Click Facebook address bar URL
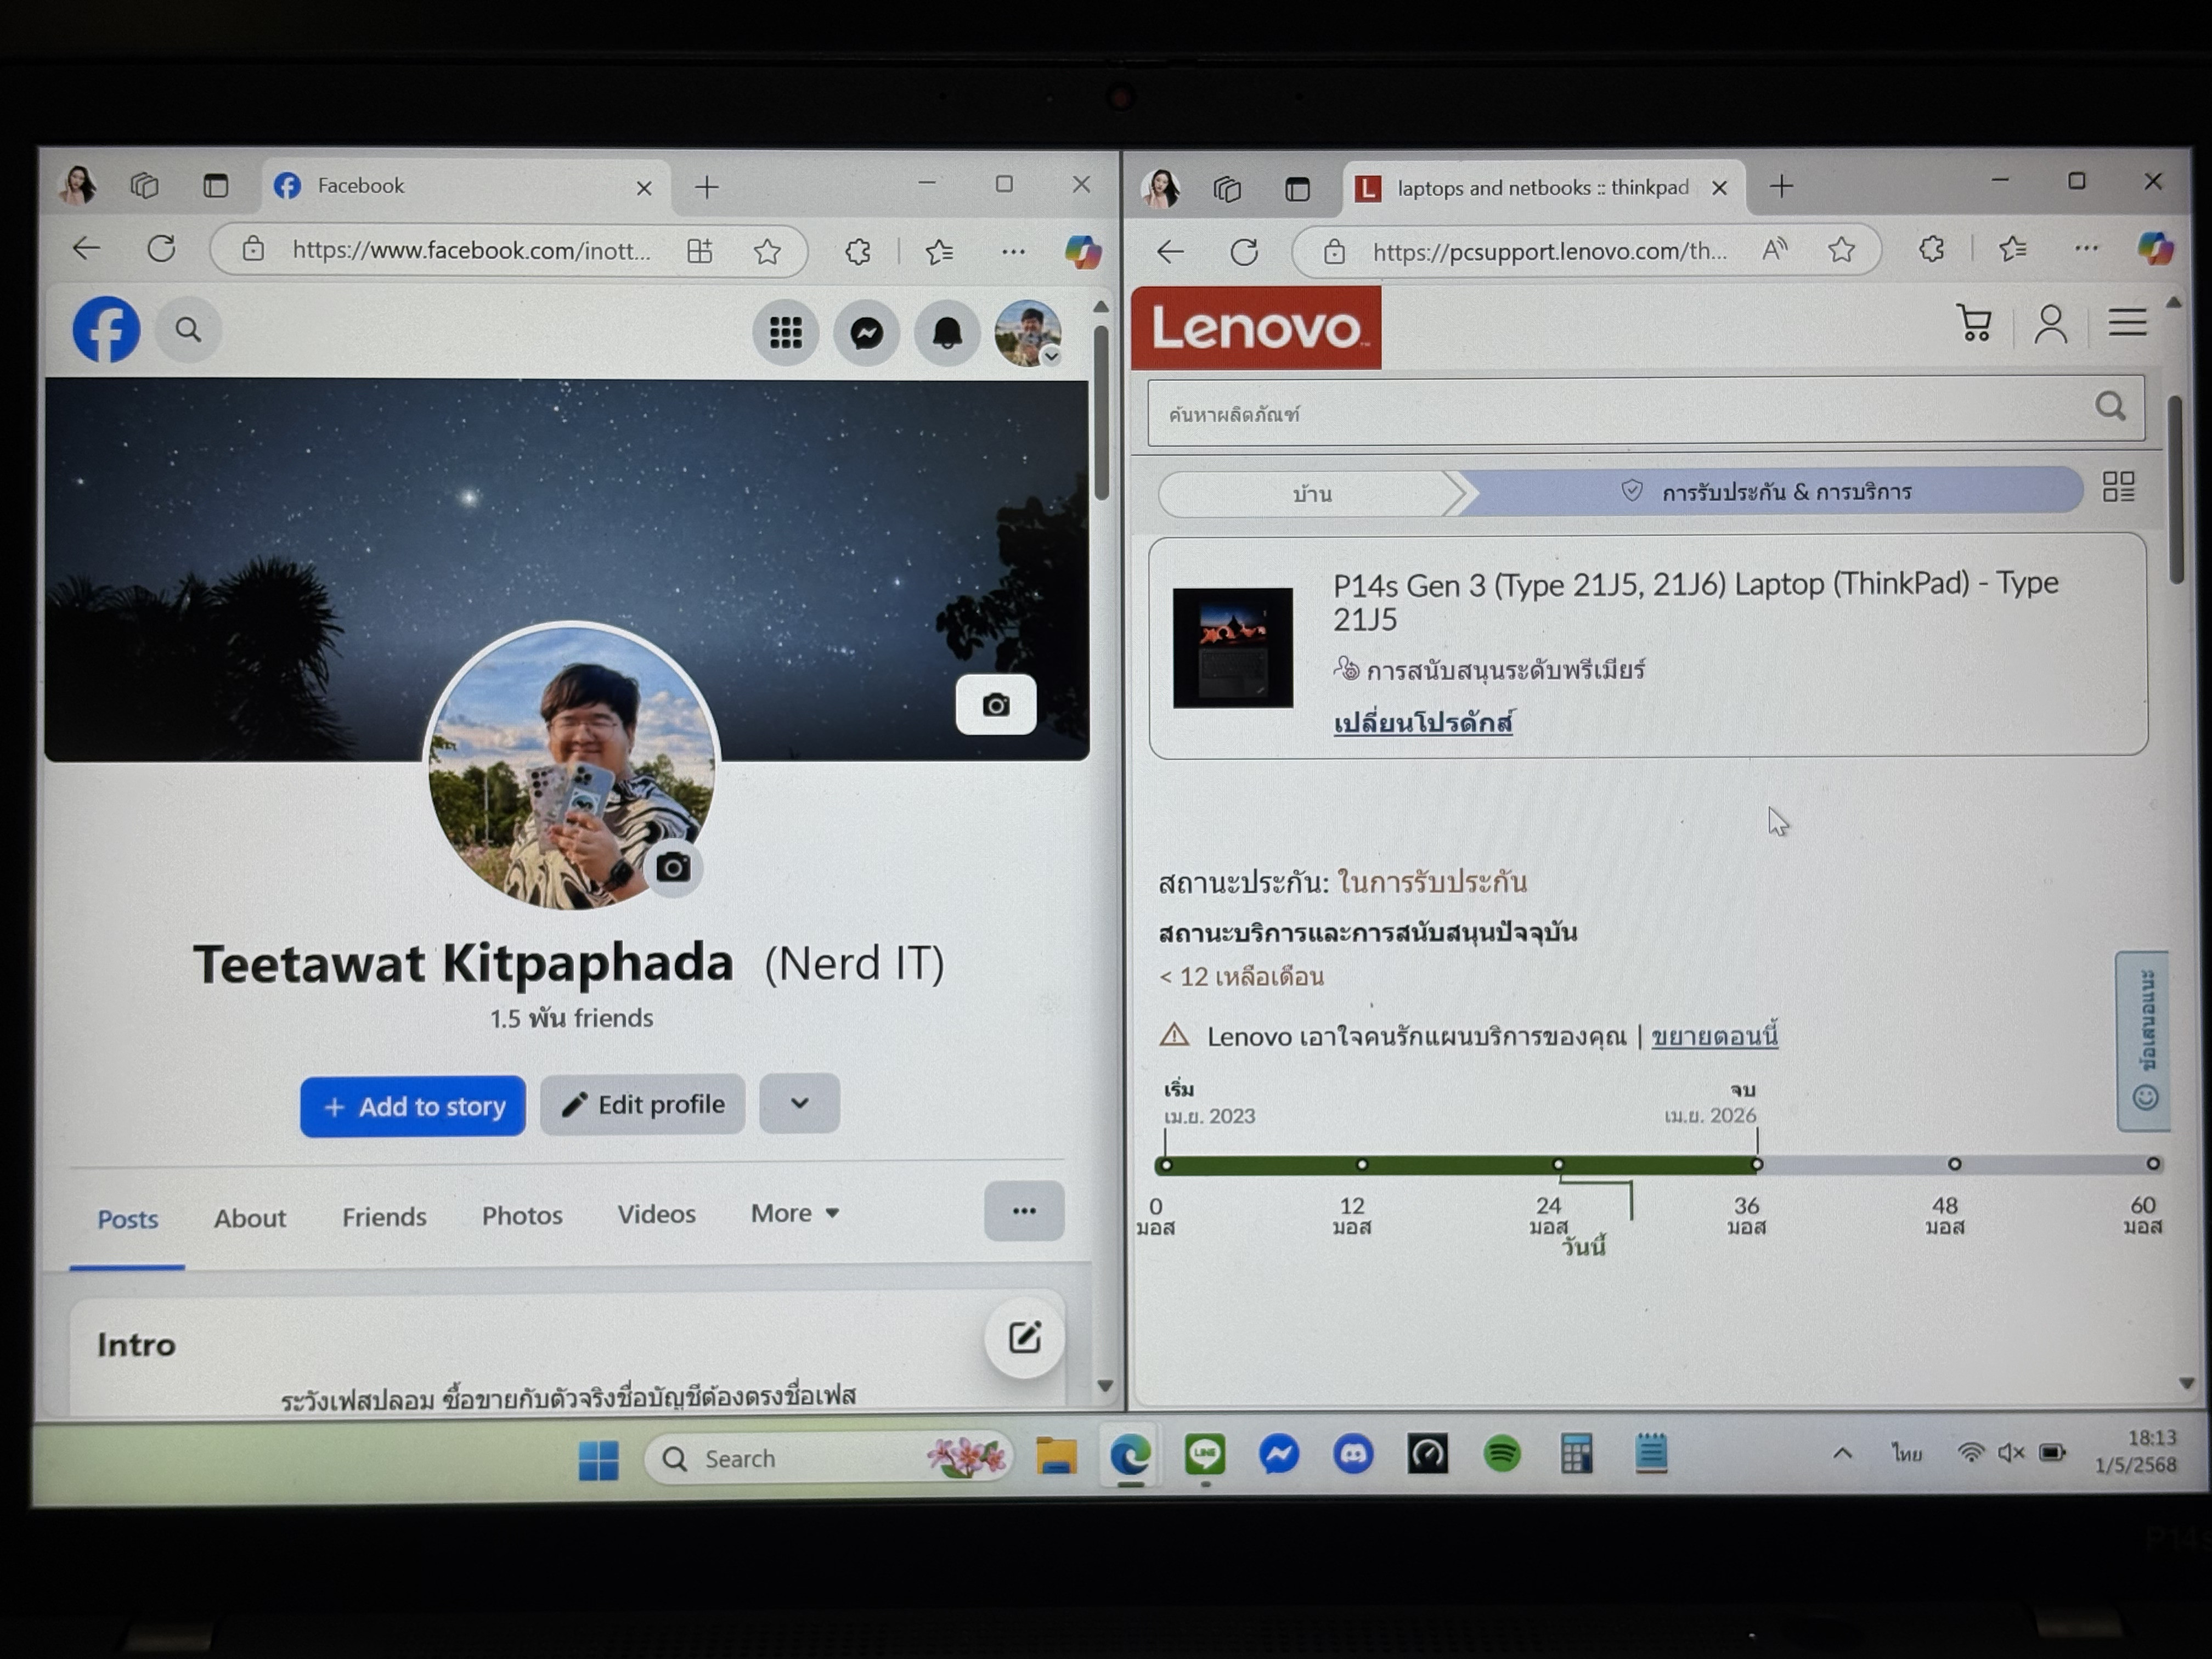This screenshot has height=1659, width=2212. point(471,250)
